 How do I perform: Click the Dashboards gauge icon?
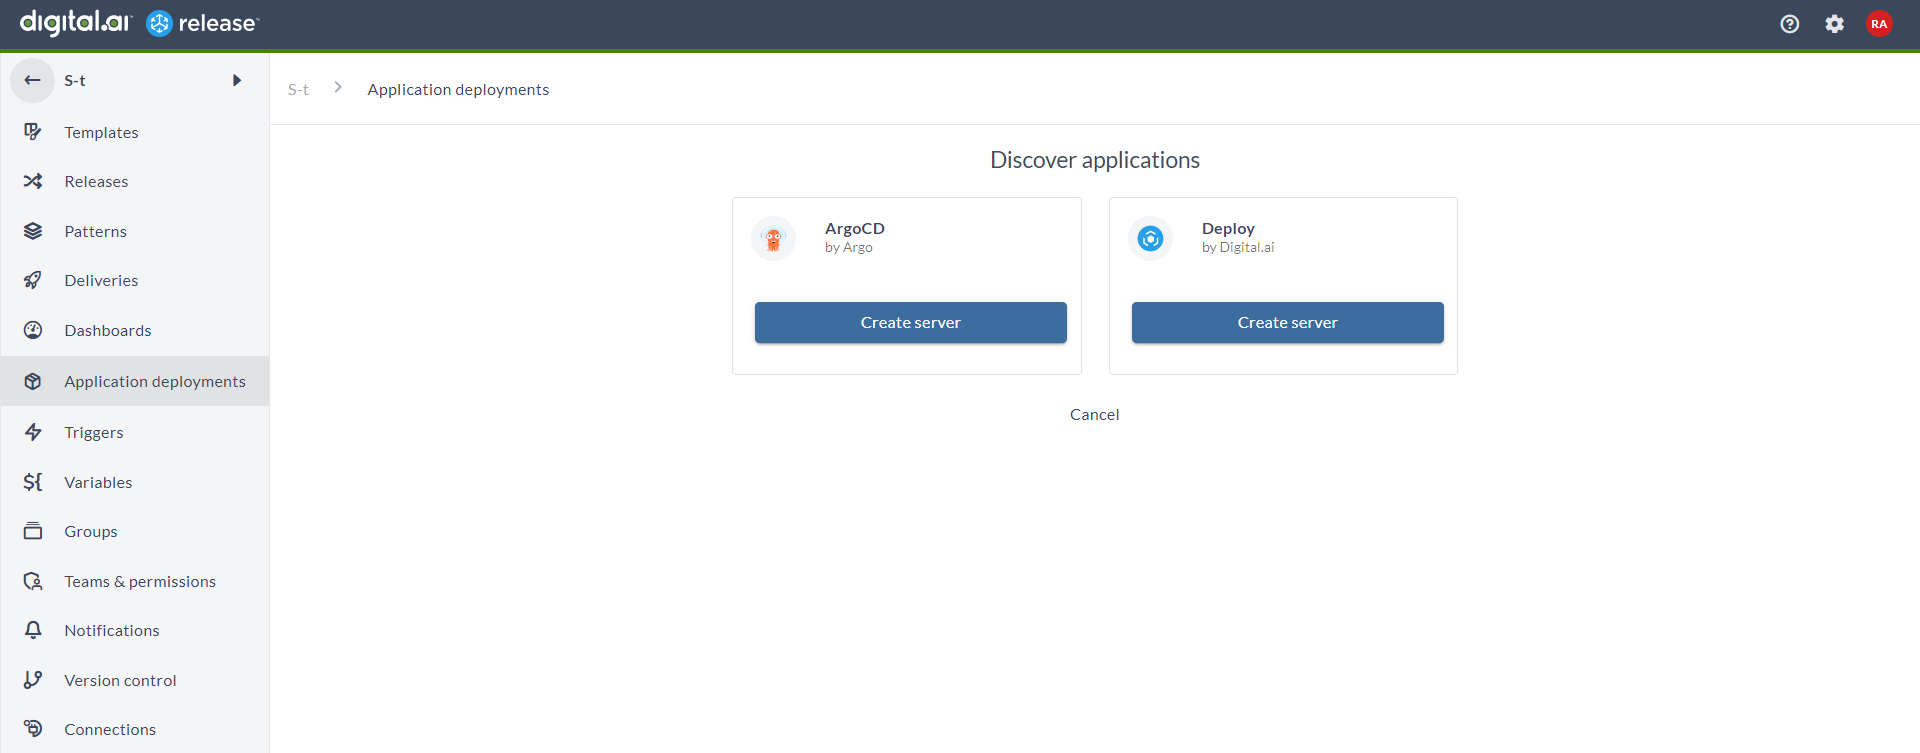click(x=33, y=330)
